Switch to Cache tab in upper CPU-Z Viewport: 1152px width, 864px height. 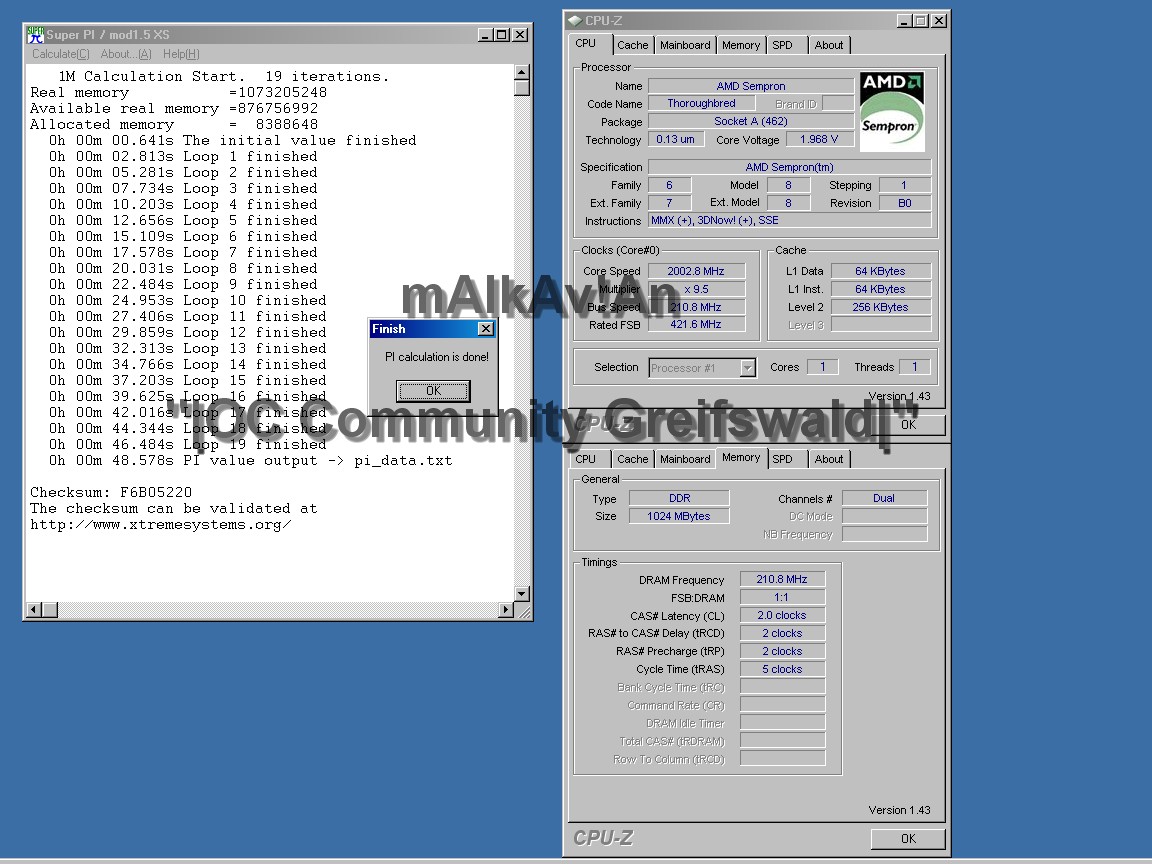[633, 45]
